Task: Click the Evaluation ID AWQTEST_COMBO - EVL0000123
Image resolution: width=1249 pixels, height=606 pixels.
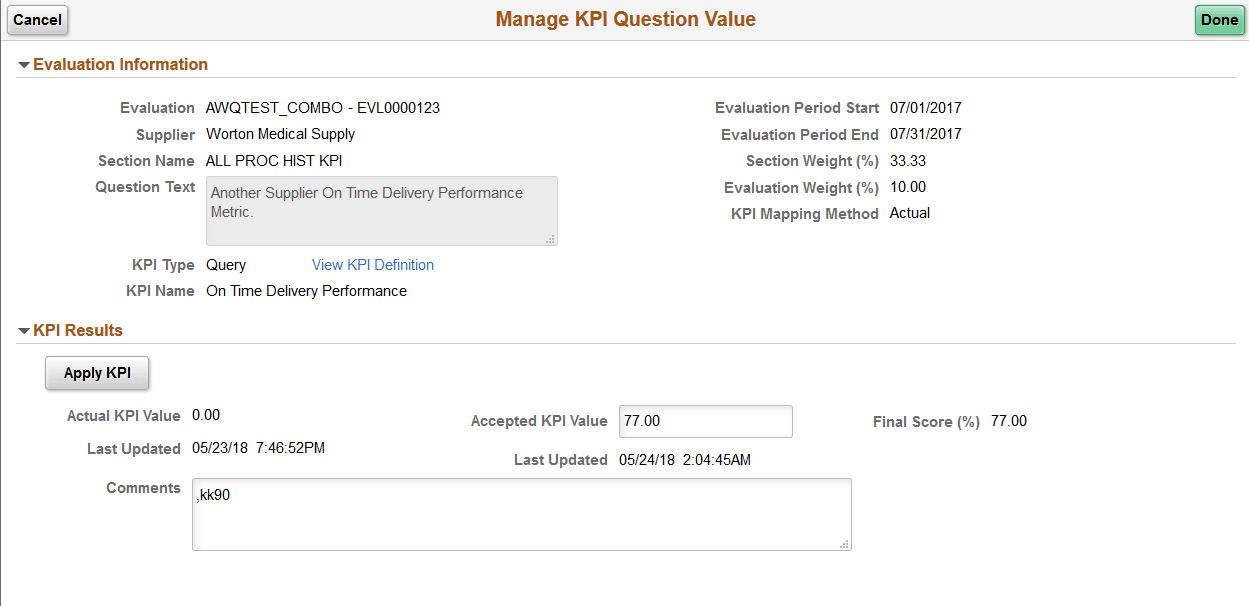Action: tap(320, 107)
